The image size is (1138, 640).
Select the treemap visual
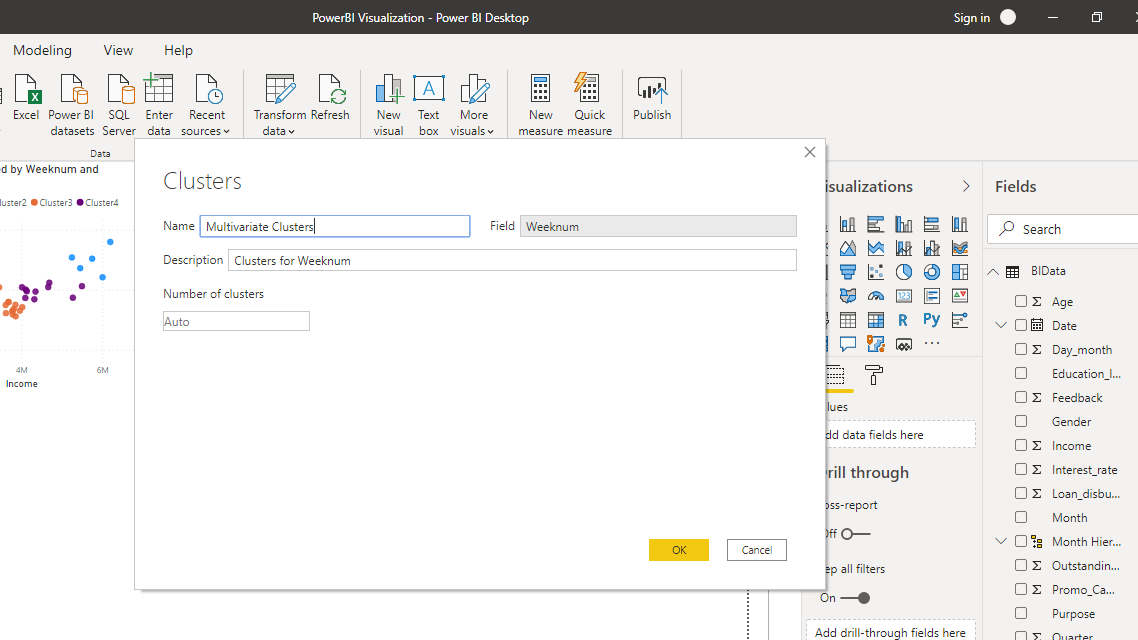960,272
